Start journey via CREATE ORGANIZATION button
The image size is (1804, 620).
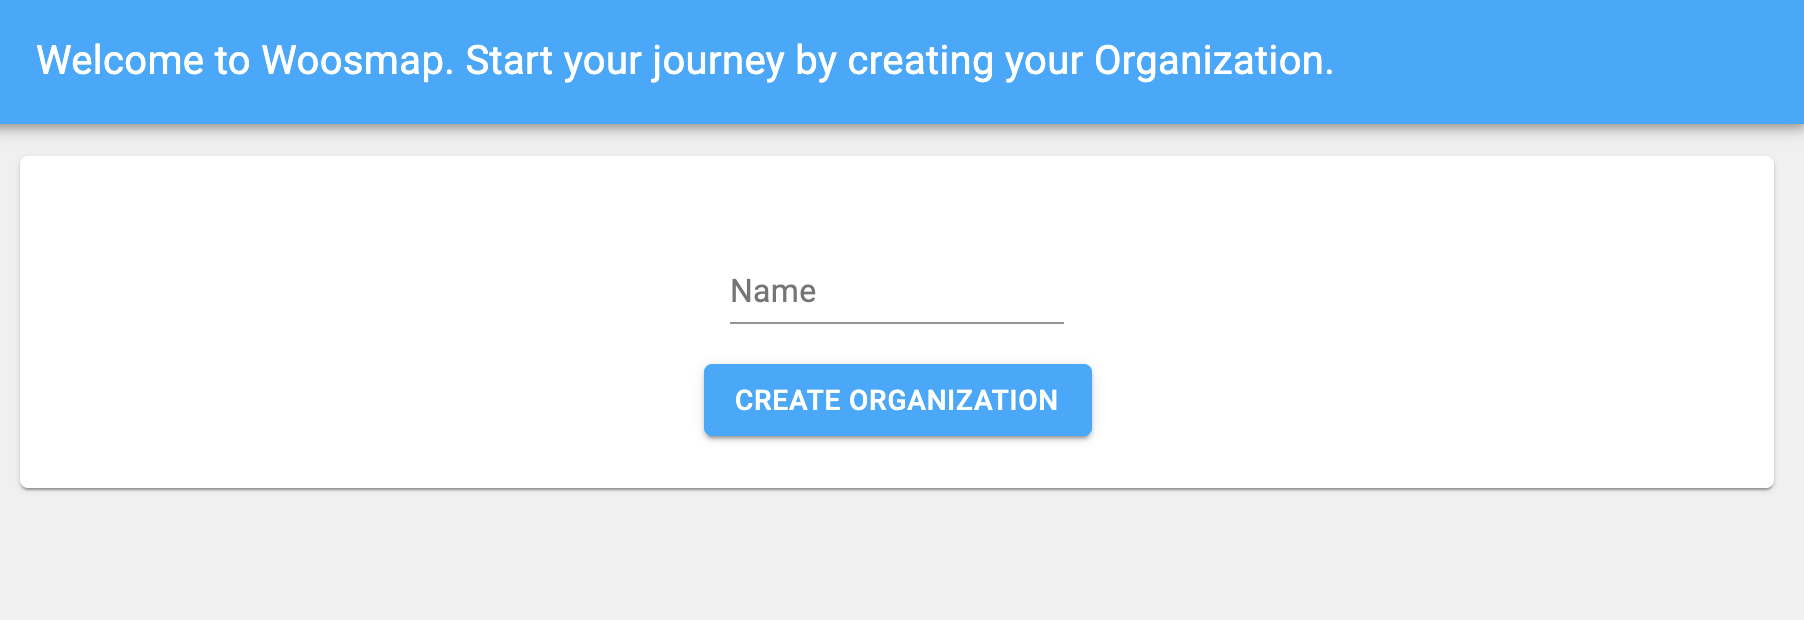click(897, 400)
